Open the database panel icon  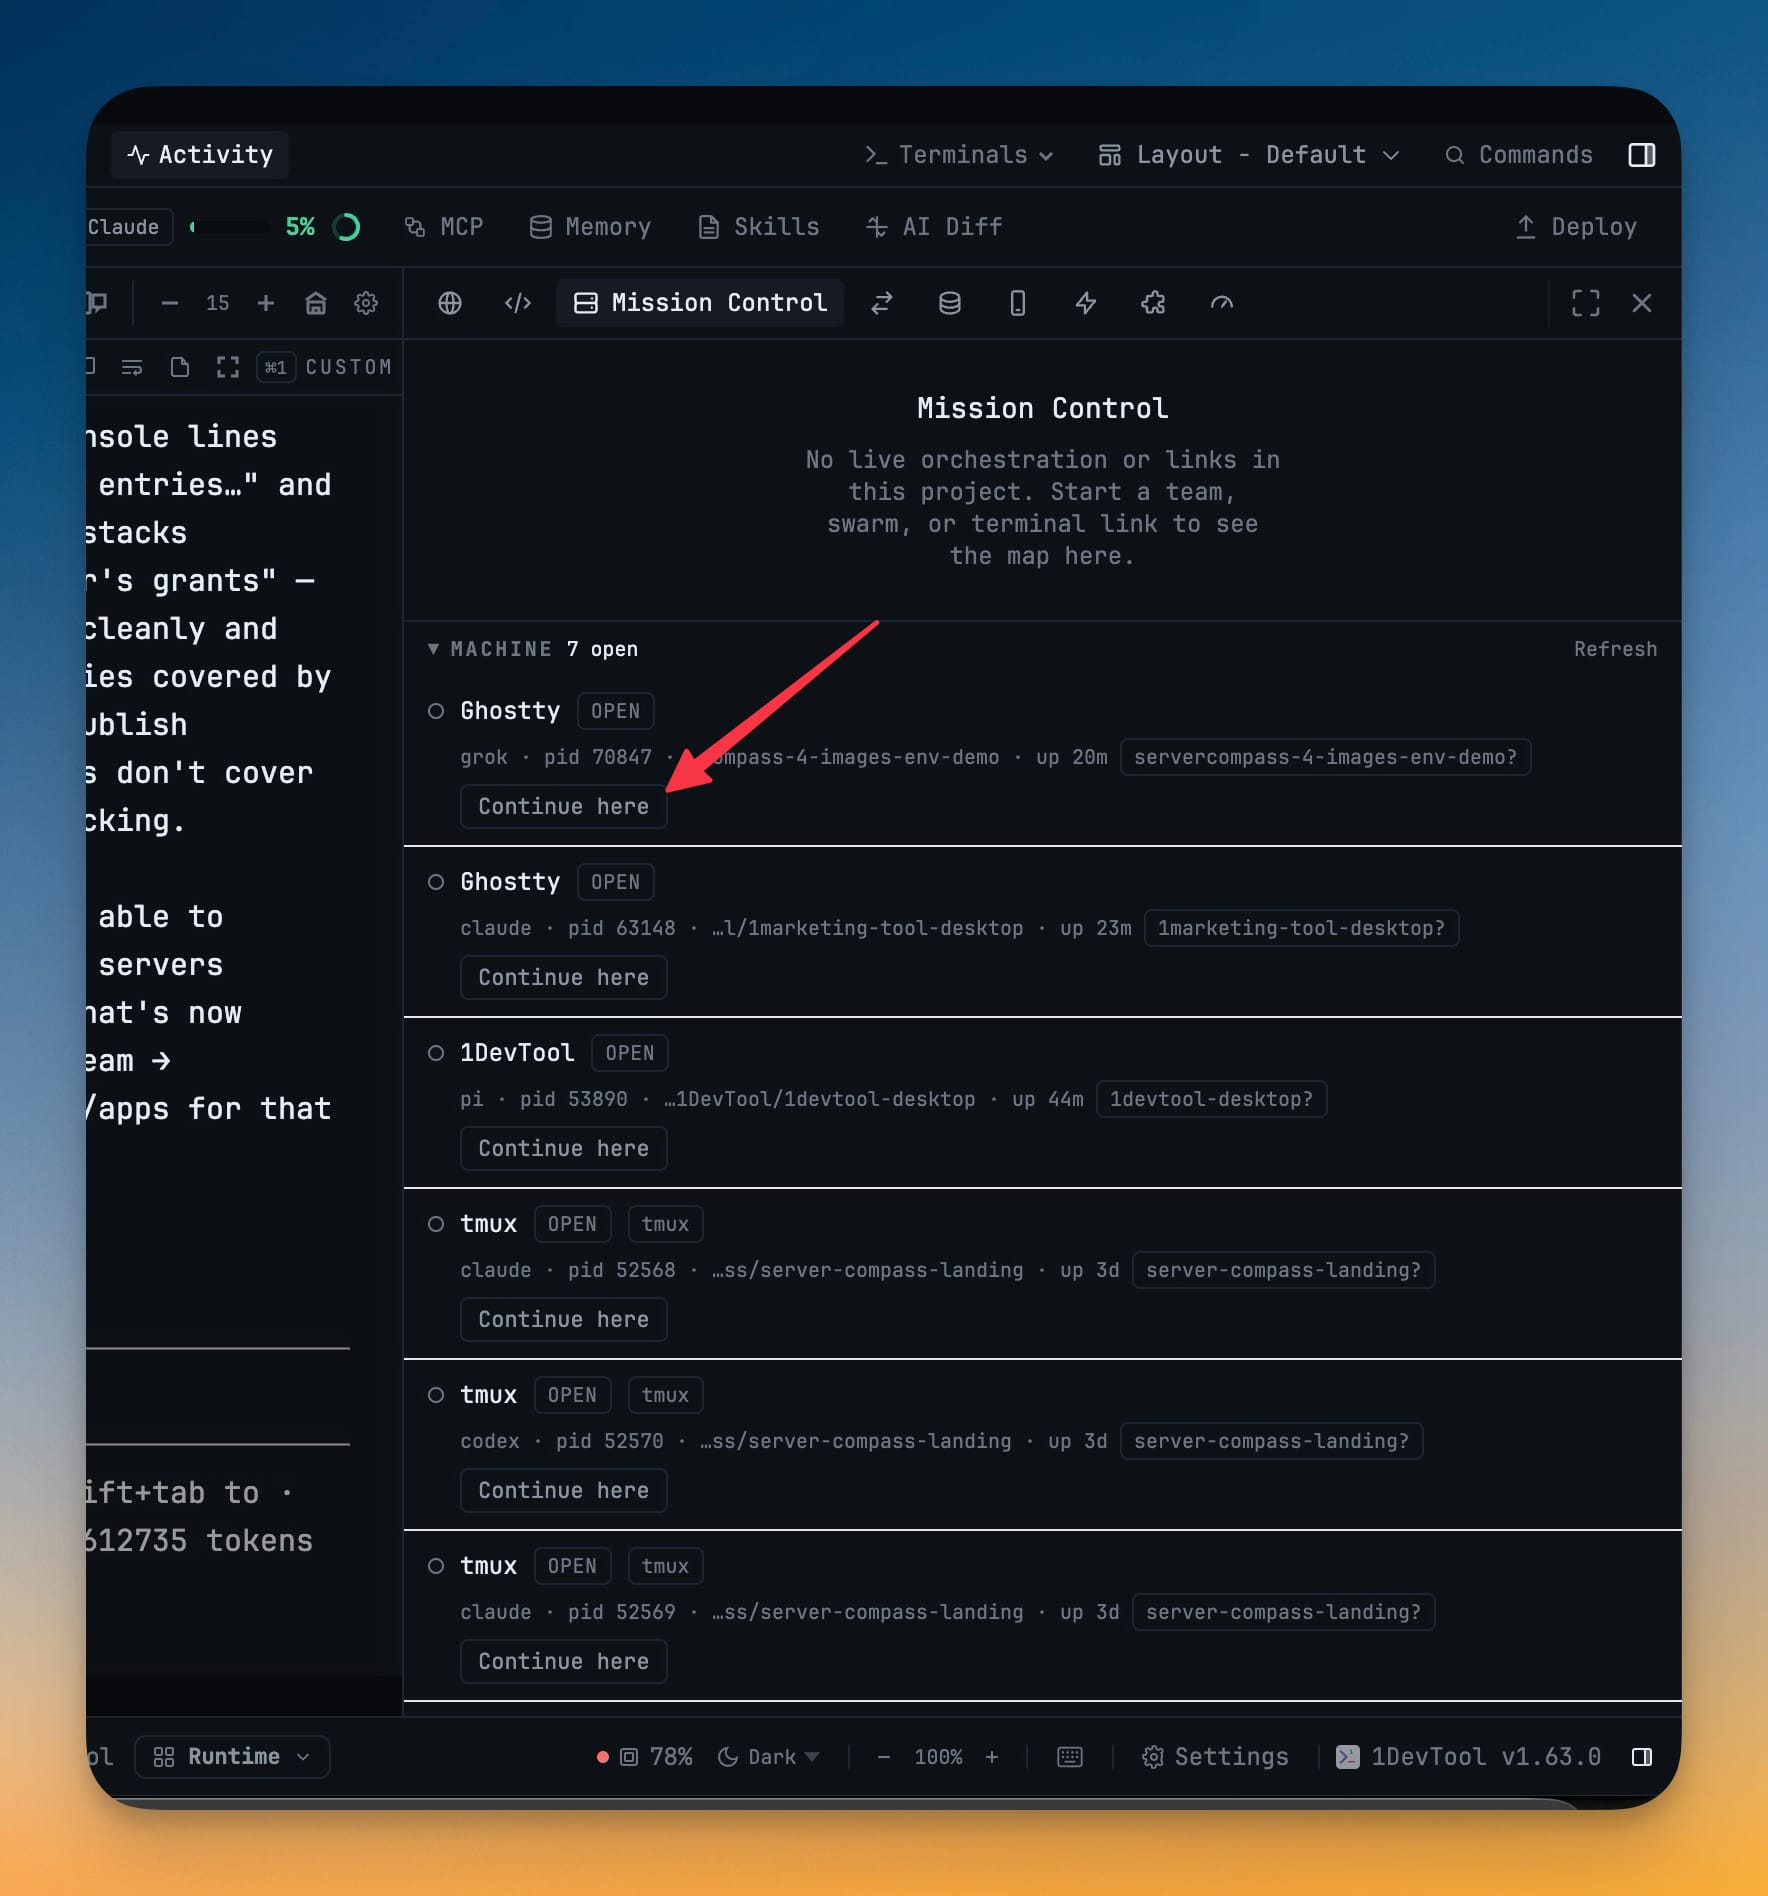(950, 303)
